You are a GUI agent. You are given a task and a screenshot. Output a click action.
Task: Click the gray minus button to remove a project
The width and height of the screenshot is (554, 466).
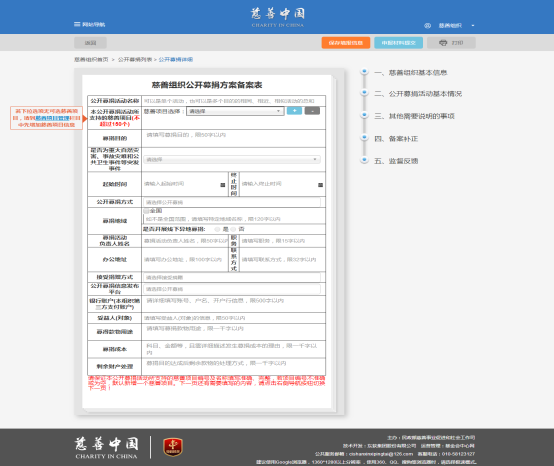(312, 111)
